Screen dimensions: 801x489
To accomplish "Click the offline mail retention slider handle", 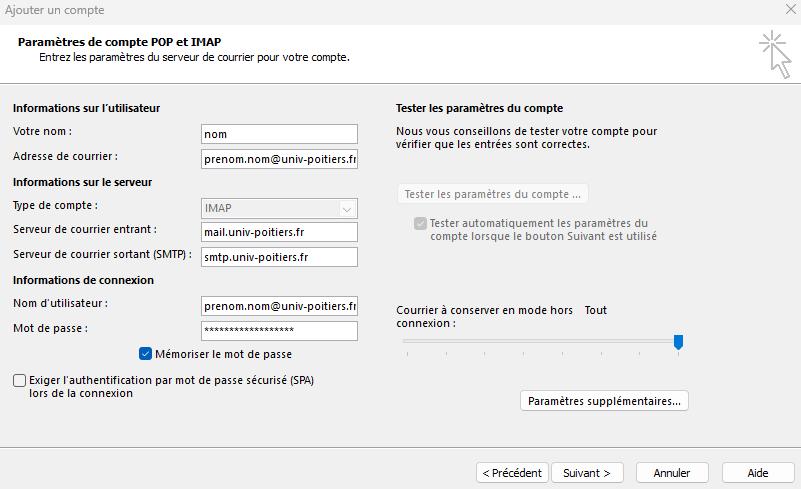I will [x=678, y=342].
